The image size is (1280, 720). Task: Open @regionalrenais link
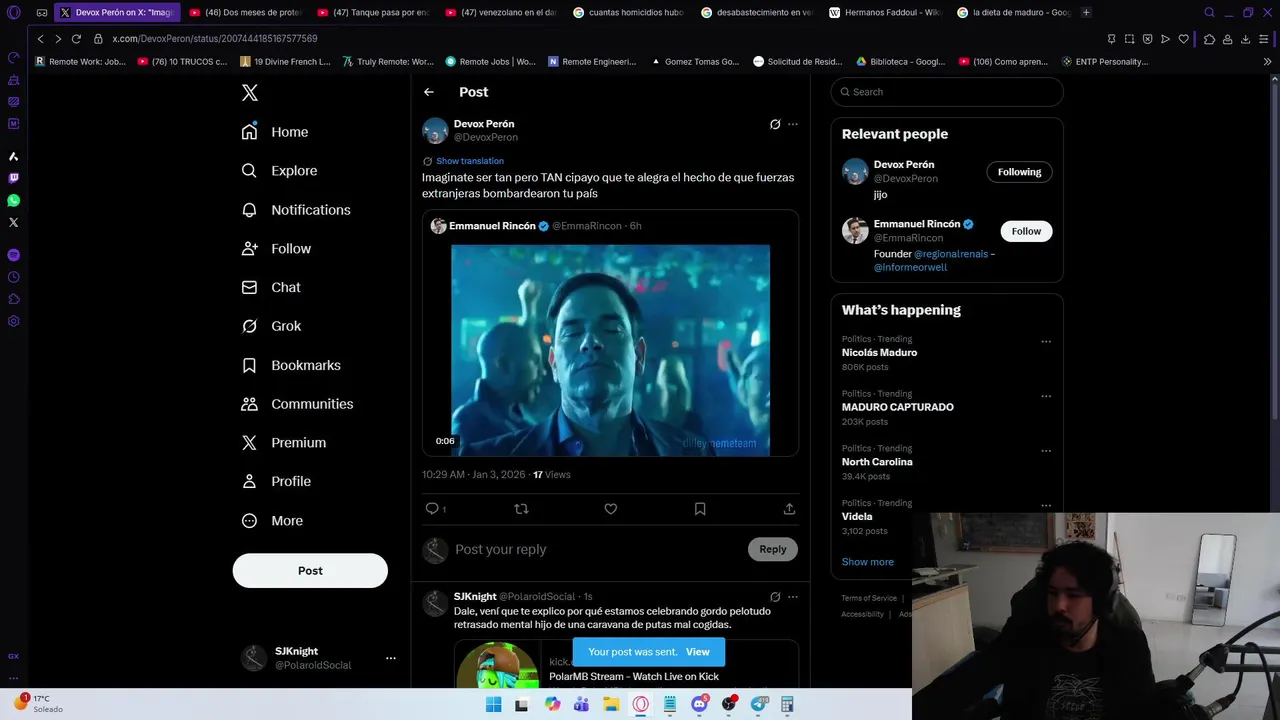951,254
